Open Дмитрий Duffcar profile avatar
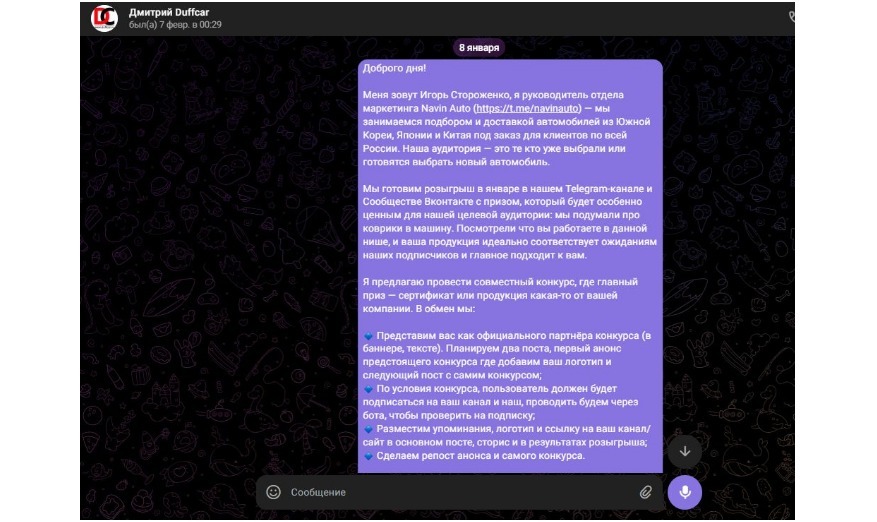This screenshot has width=877, height=522. (105, 18)
